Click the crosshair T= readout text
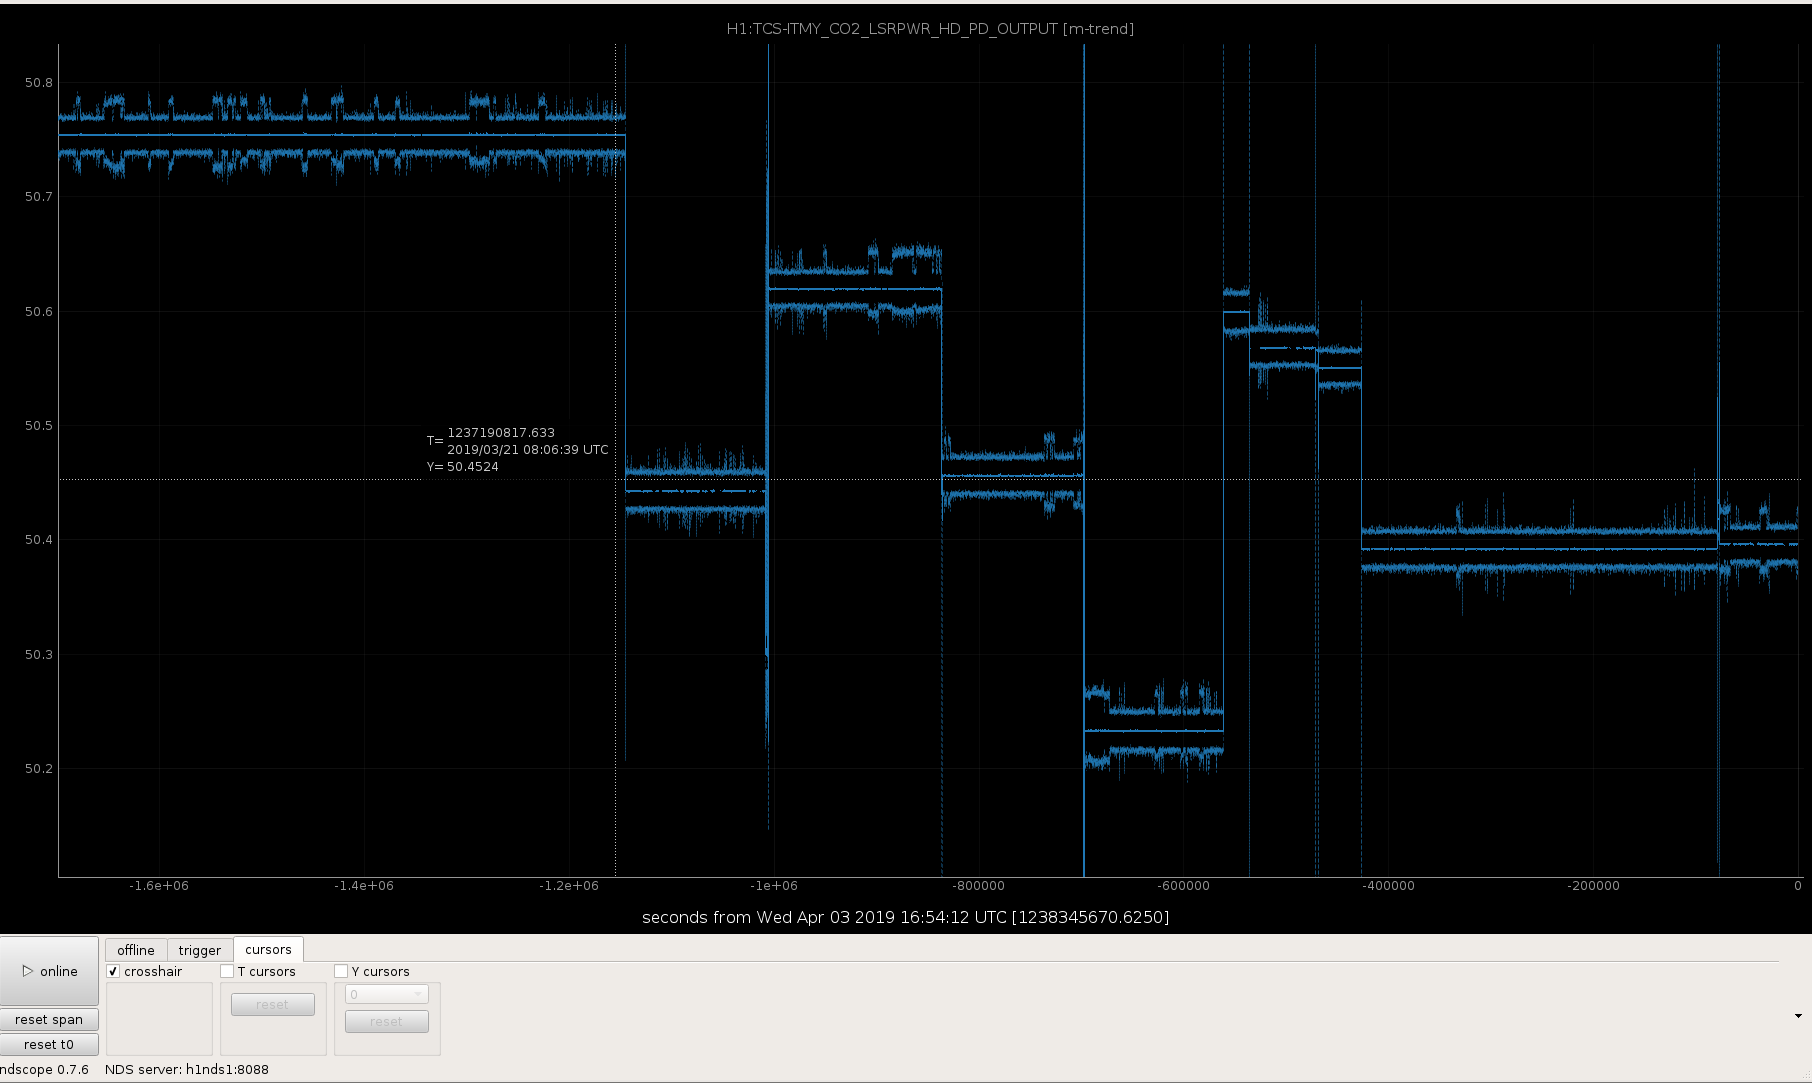 pyautogui.click(x=500, y=433)
